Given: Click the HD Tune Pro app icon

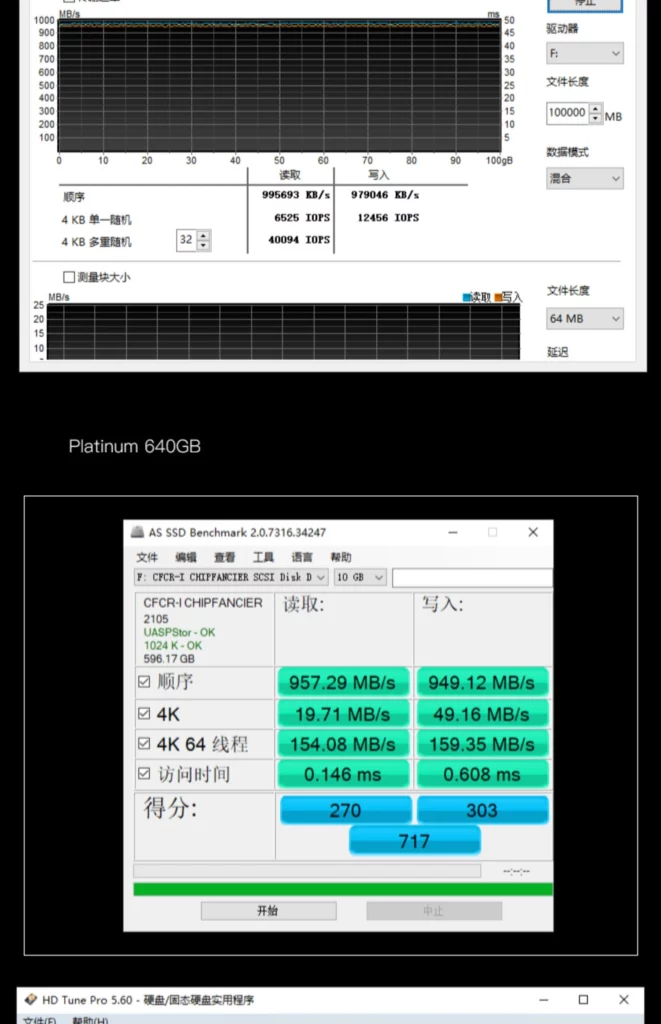Looking at the screenshot, I should (31, 999).
